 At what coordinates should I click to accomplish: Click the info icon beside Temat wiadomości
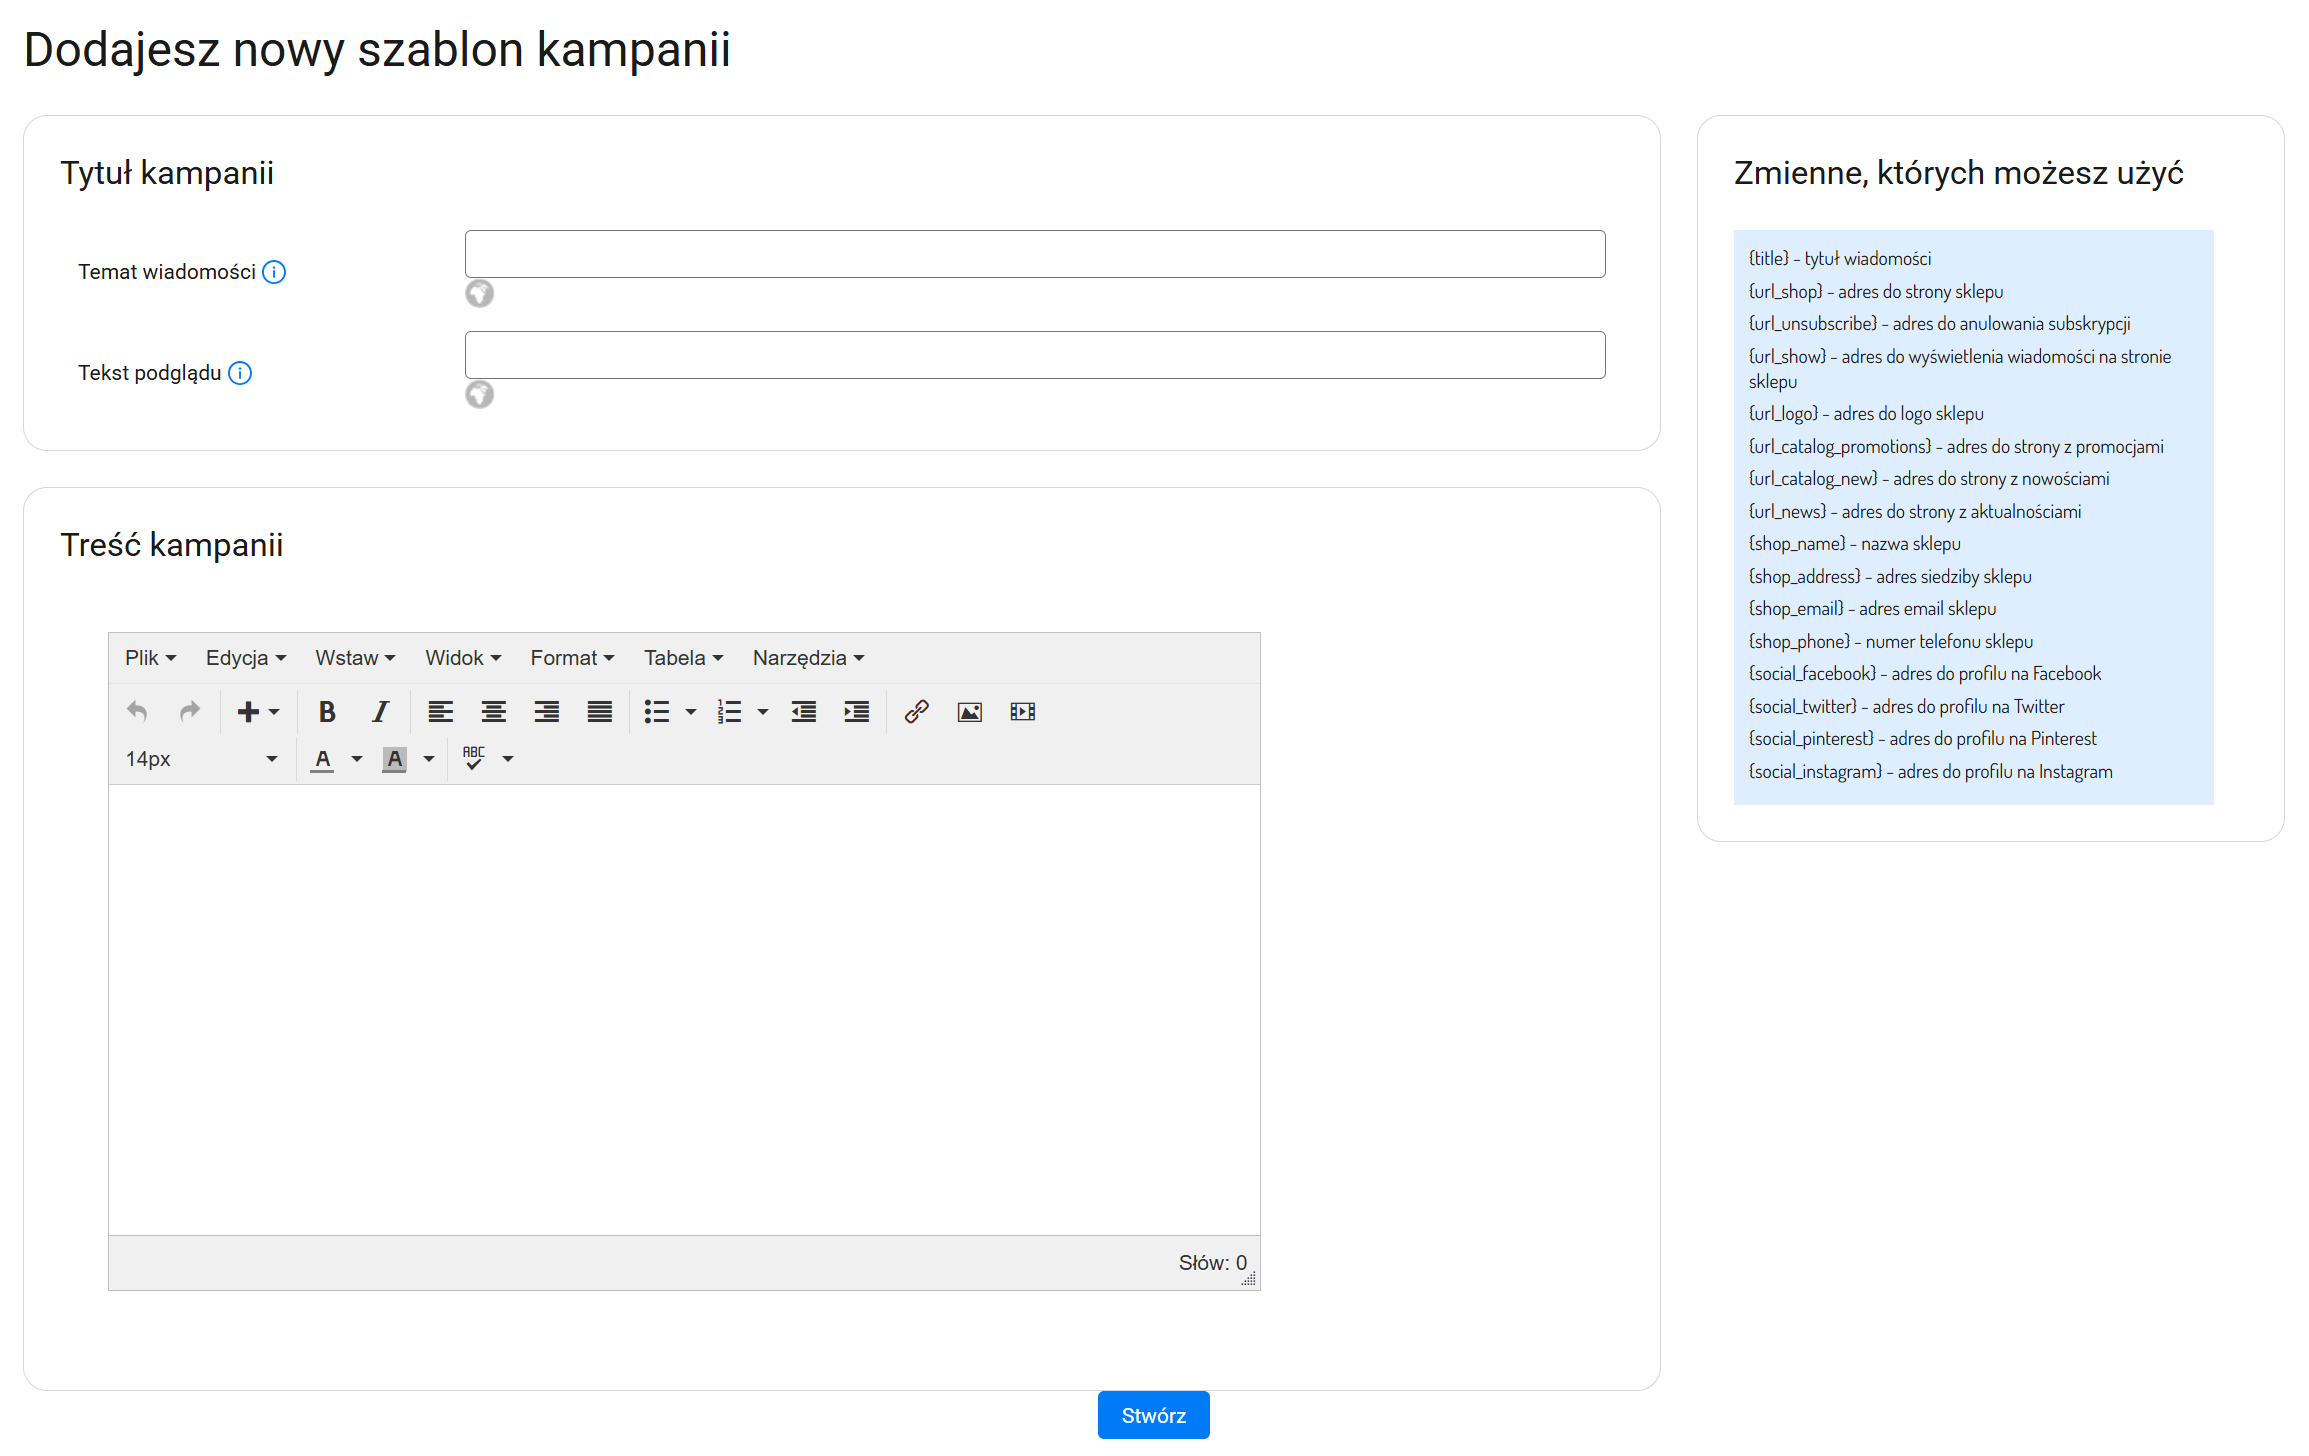274,272
